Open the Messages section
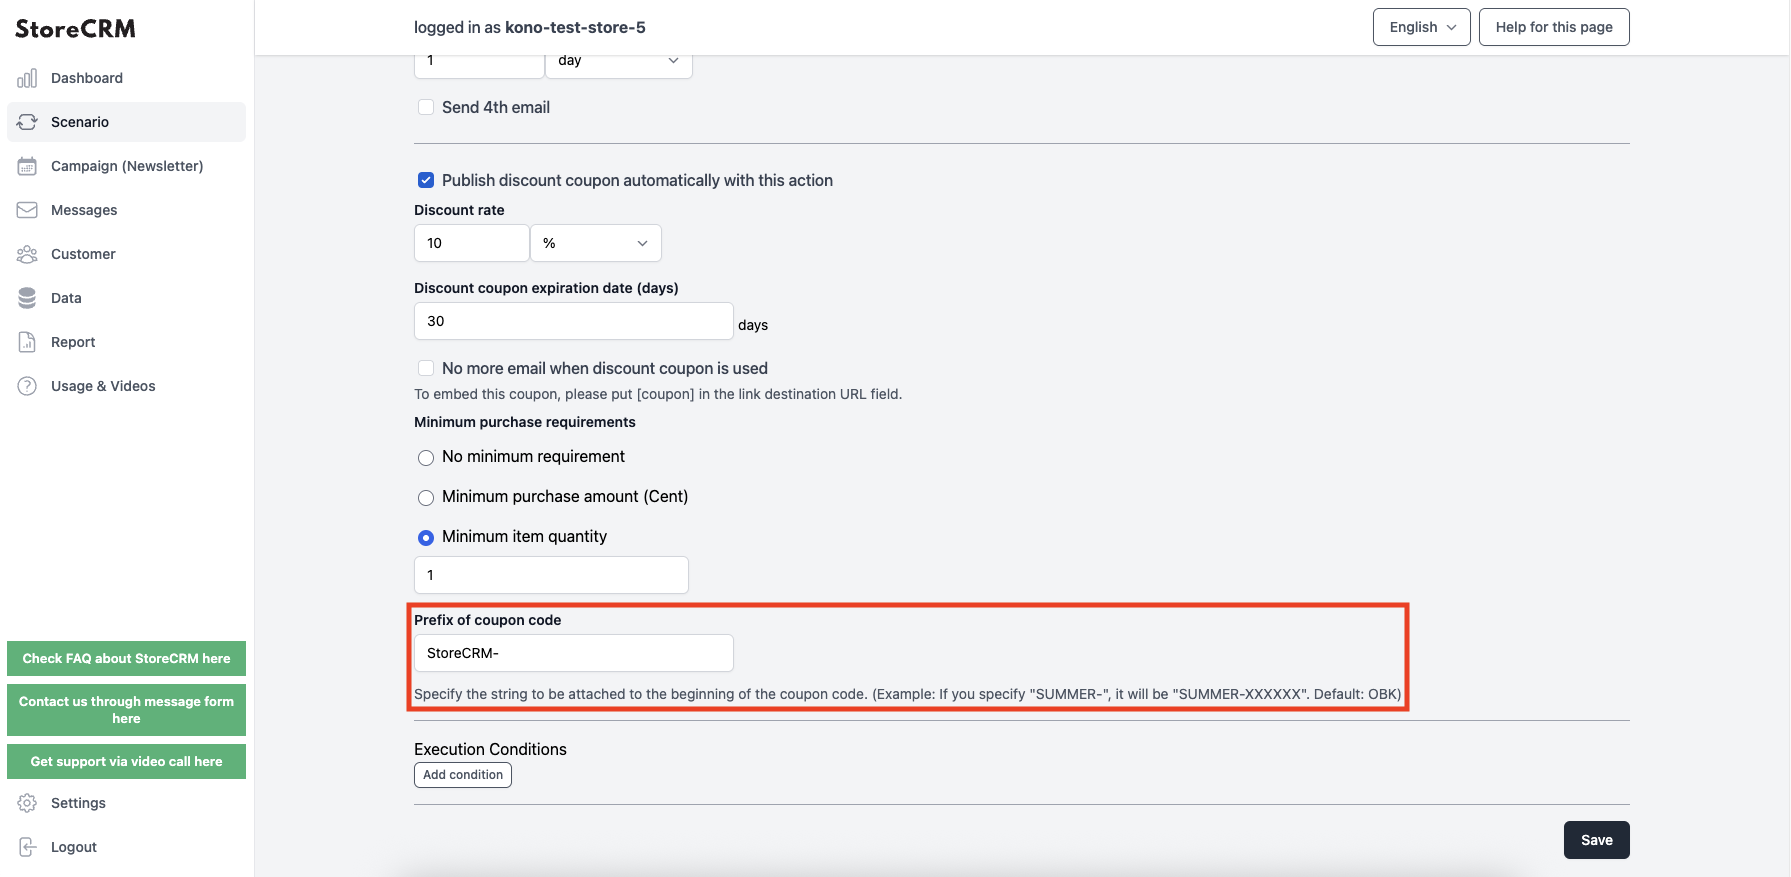The image size is (1791, 877). [126, 210]
